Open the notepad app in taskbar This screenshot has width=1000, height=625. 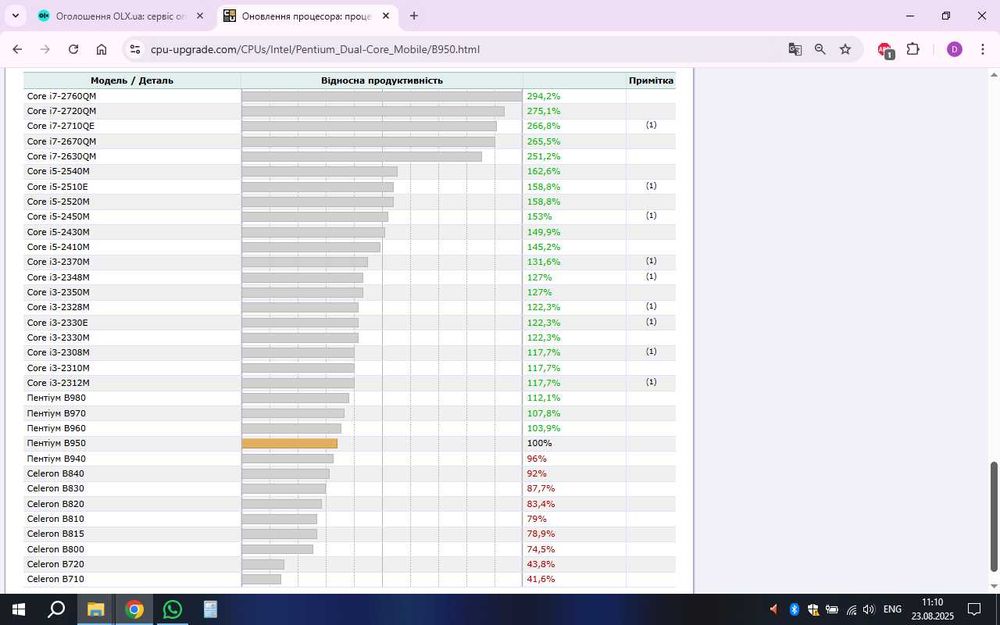(210, 610)
